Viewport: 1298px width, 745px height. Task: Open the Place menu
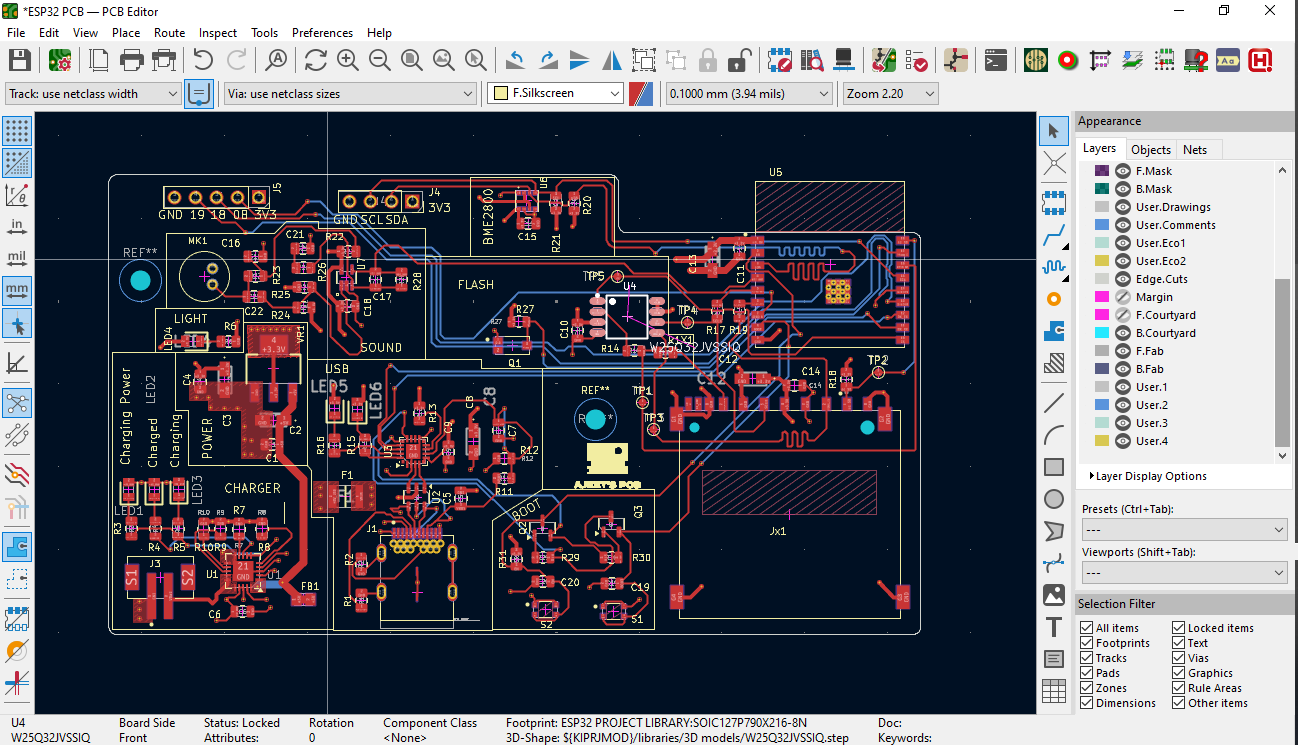(x=126, y=32)
